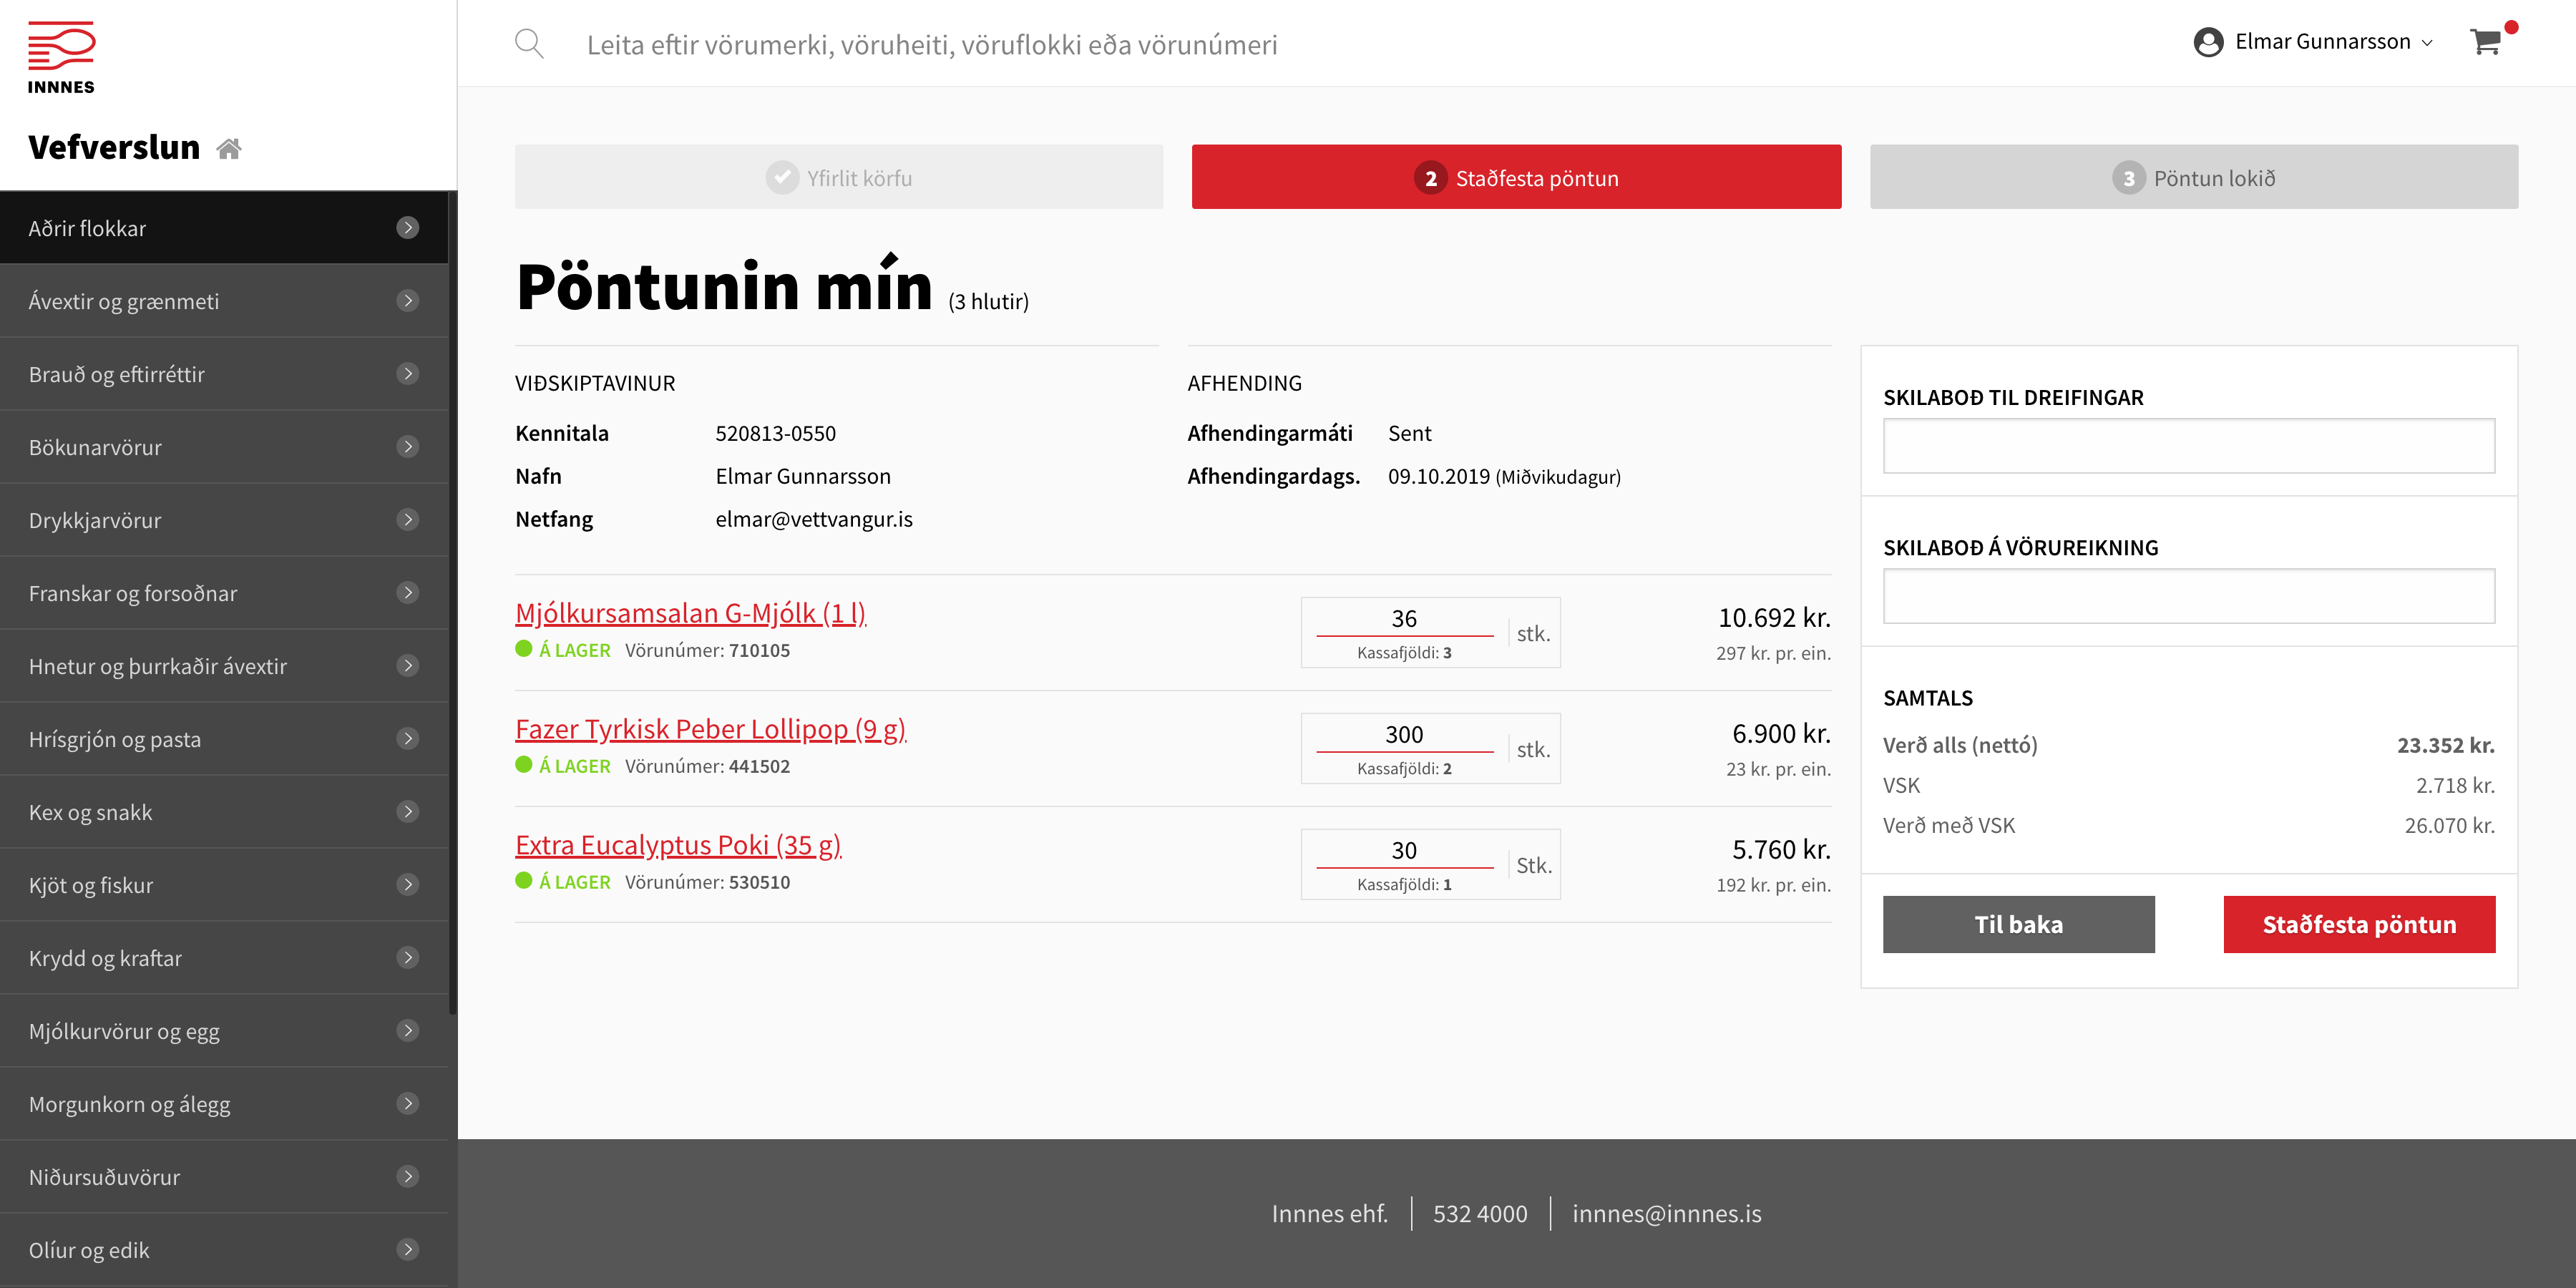The height and width of the screenshot is (1288, 2576).
Task: Click Kennitala value 520813-0550
Action: 776,433
